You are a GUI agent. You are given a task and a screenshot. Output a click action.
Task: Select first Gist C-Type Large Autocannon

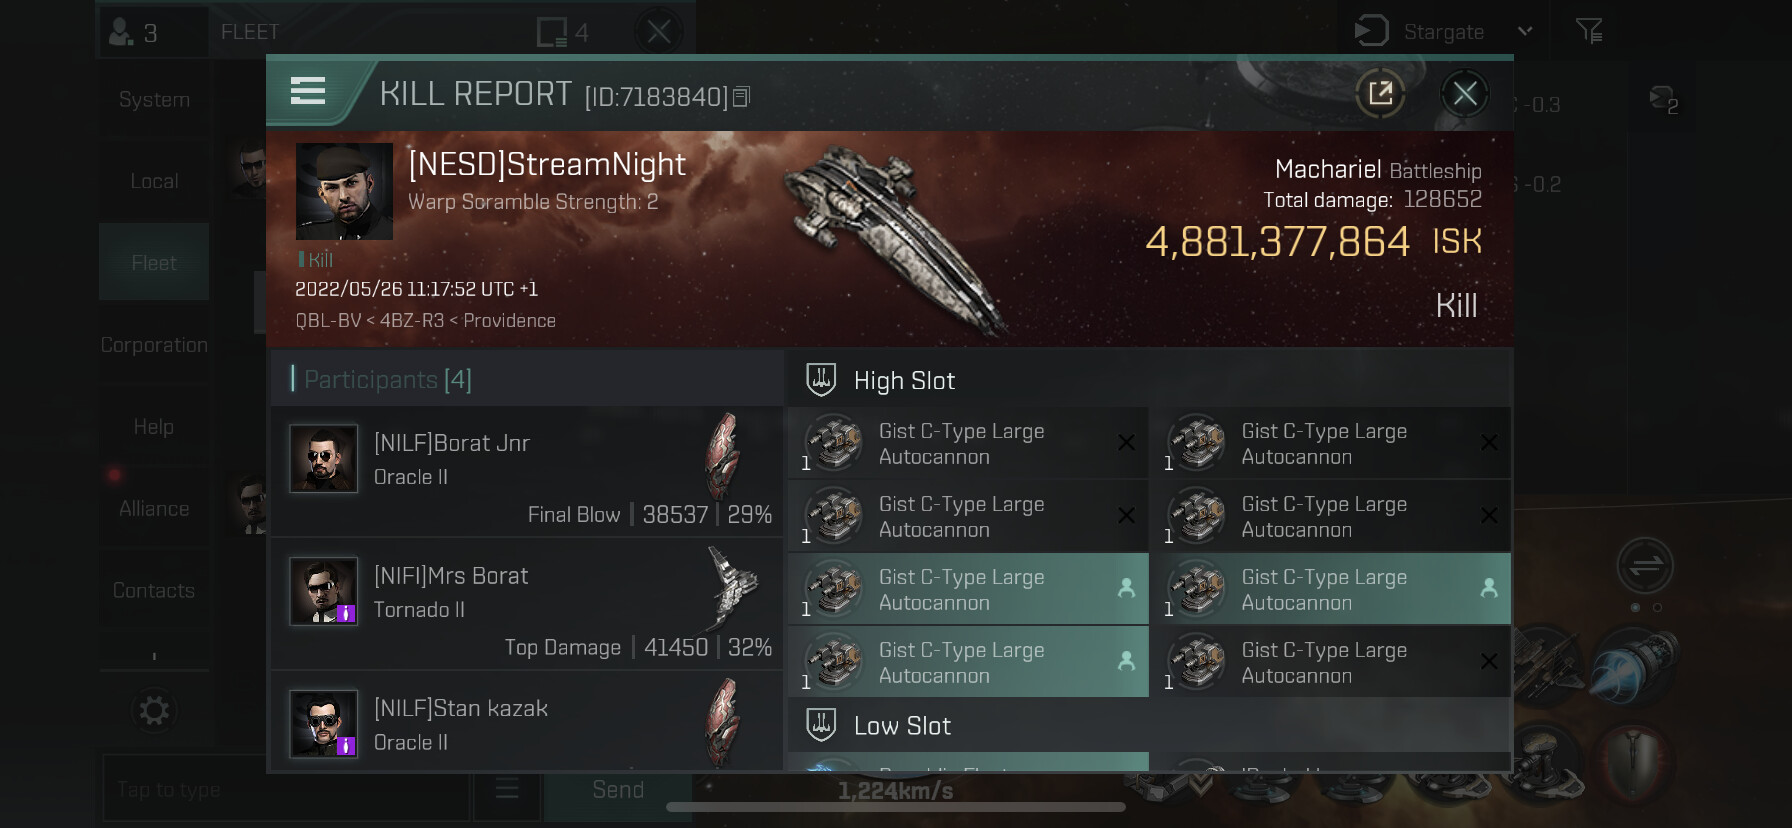tap(968, 443)
